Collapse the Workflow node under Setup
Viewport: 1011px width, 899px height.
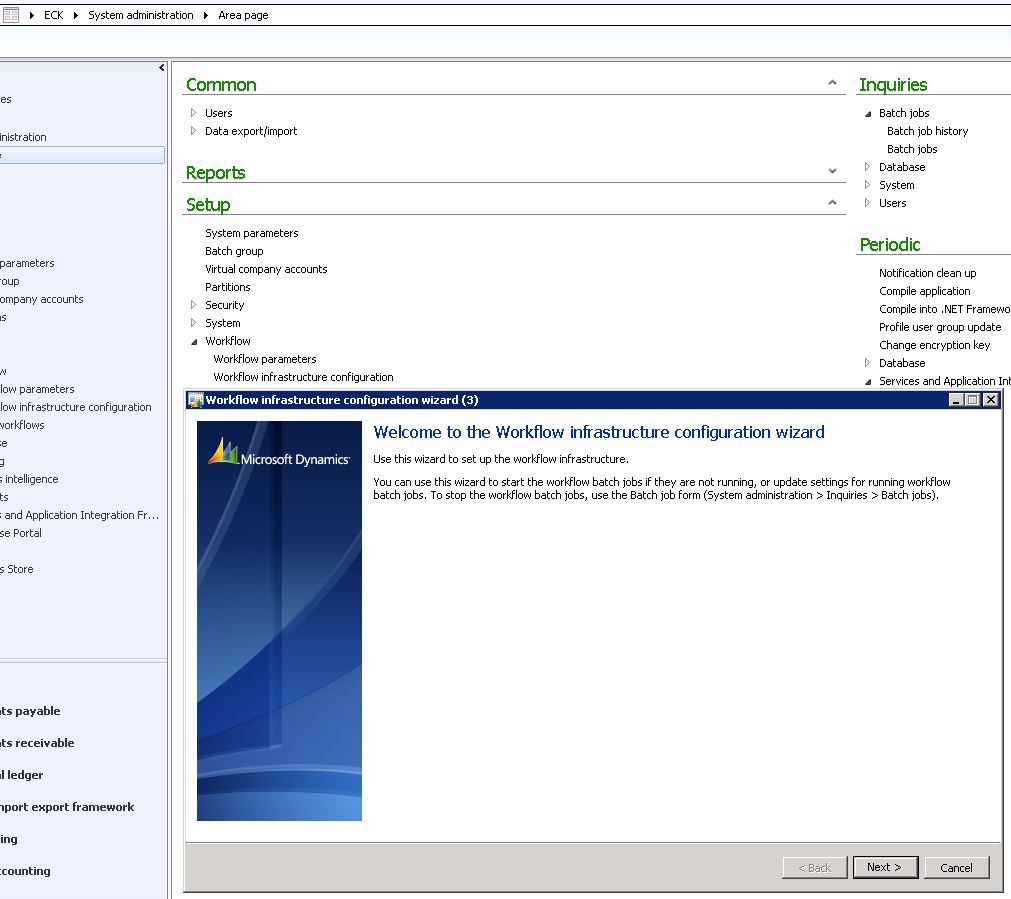[193, 341]
